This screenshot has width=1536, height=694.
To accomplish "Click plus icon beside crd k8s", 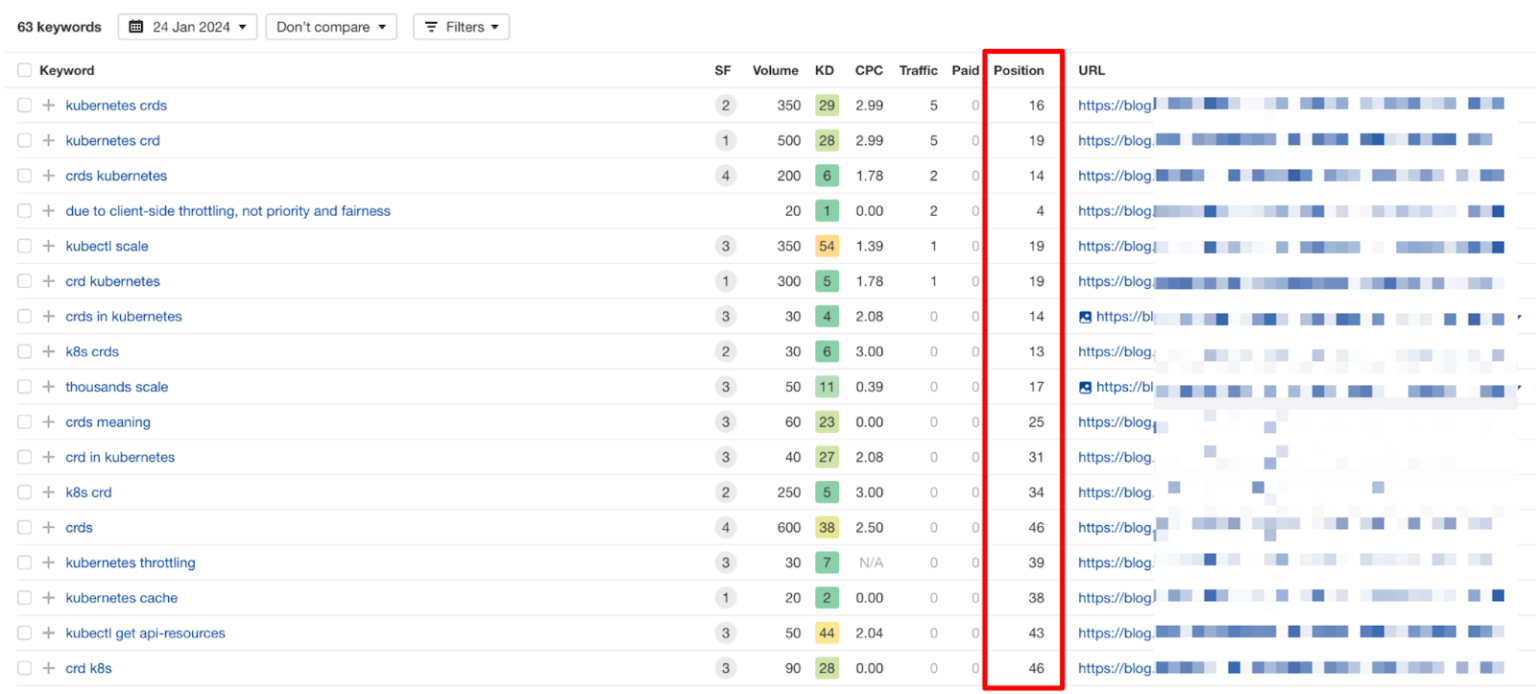I will (x=48, y=668).
